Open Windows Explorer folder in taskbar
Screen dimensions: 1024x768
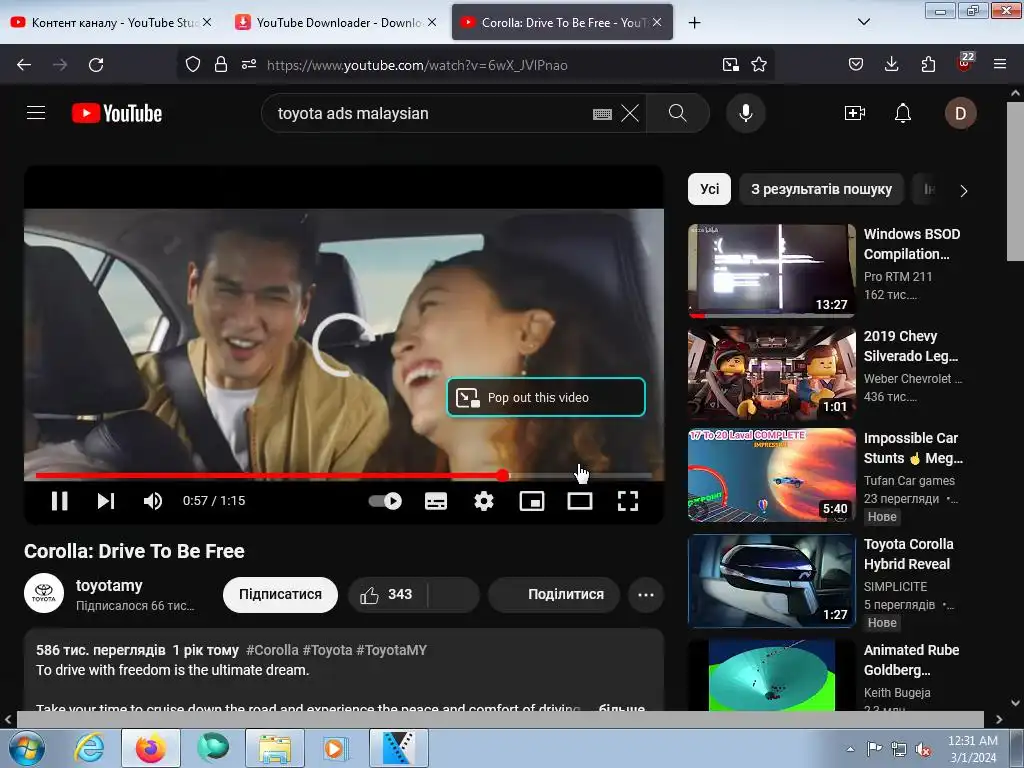tap(275, 748)
